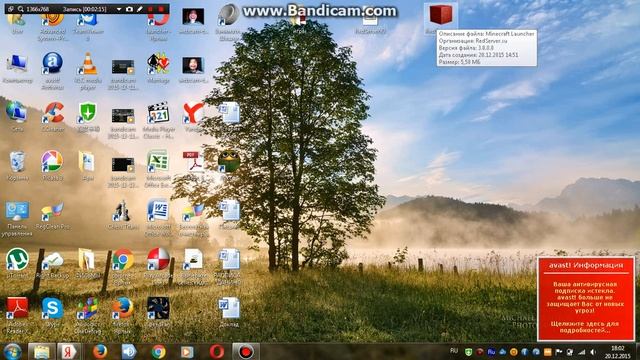Open the Control Panel desktop icon
The height and width of the screenshot is (360, 640).
coord(17,211)
